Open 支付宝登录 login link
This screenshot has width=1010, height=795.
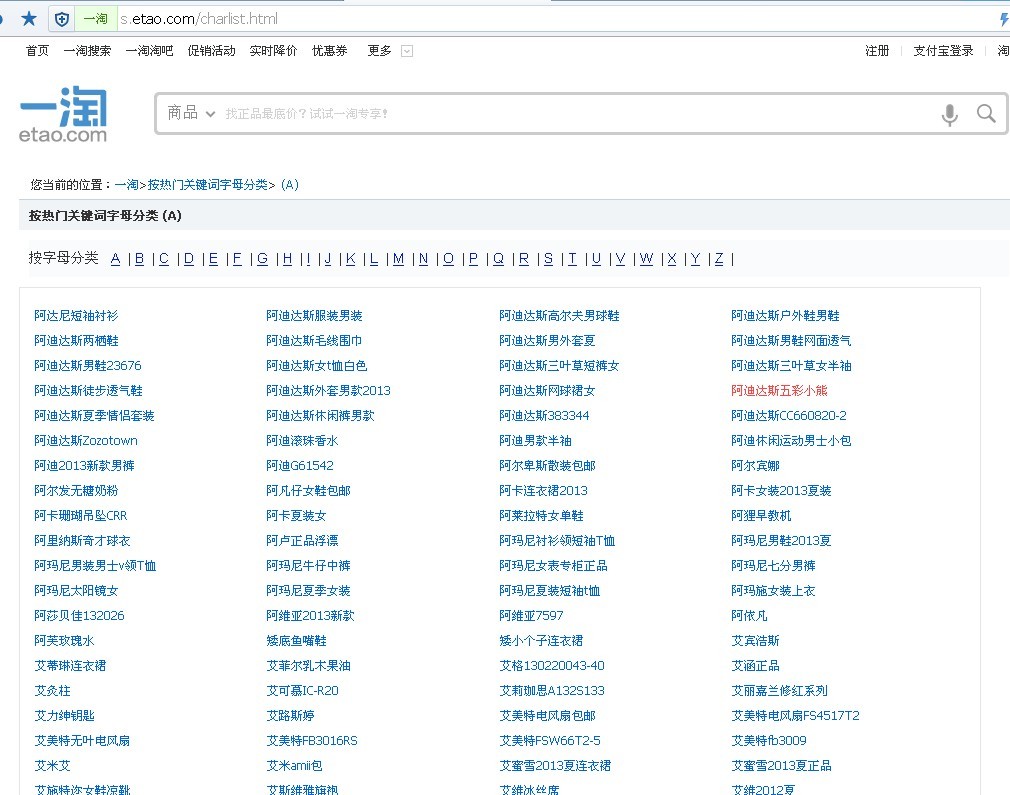pyautogui.click(x=943, y=51)
